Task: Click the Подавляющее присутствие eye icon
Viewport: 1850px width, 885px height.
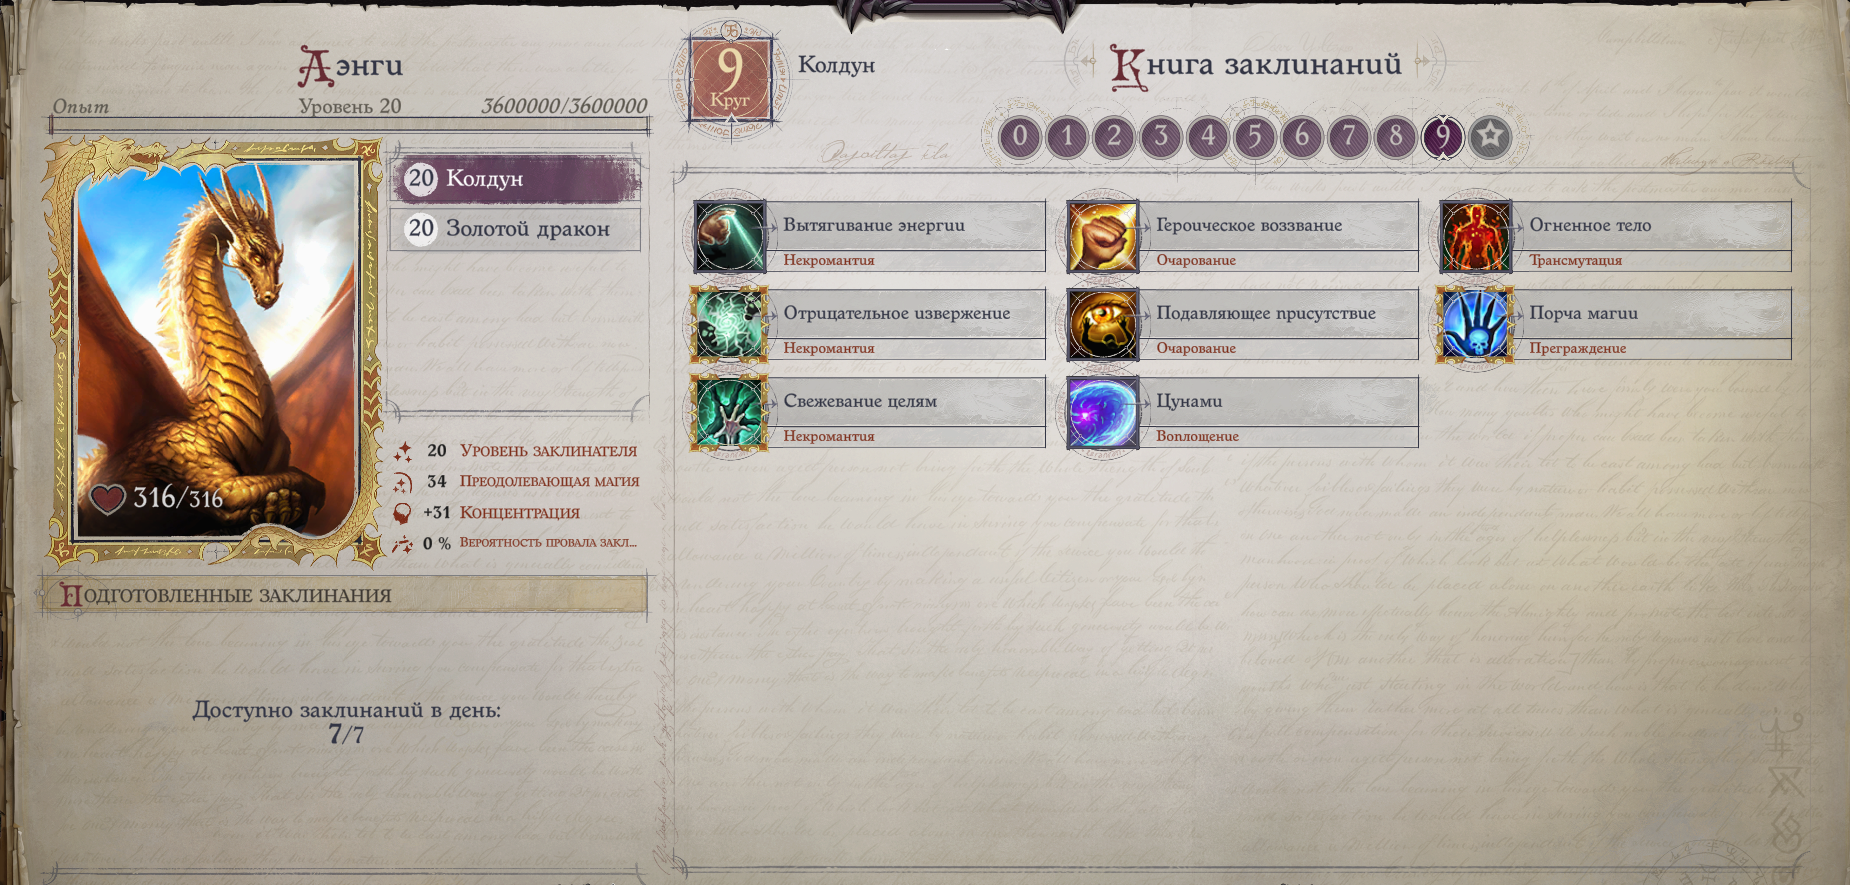Action: [x=1103, y=325]
